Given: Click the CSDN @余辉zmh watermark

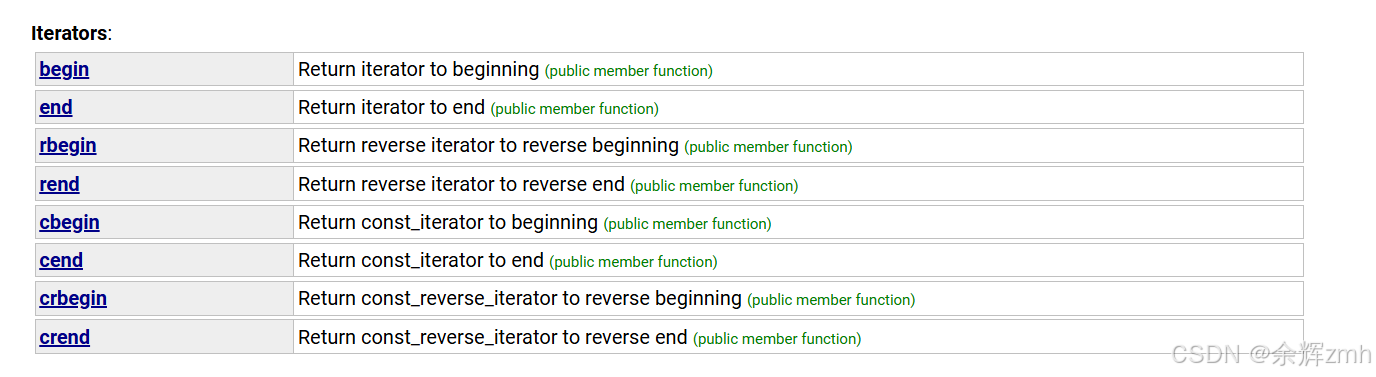Looking at the screenshot, I should pyautogui.click(x=1272, y=354).
